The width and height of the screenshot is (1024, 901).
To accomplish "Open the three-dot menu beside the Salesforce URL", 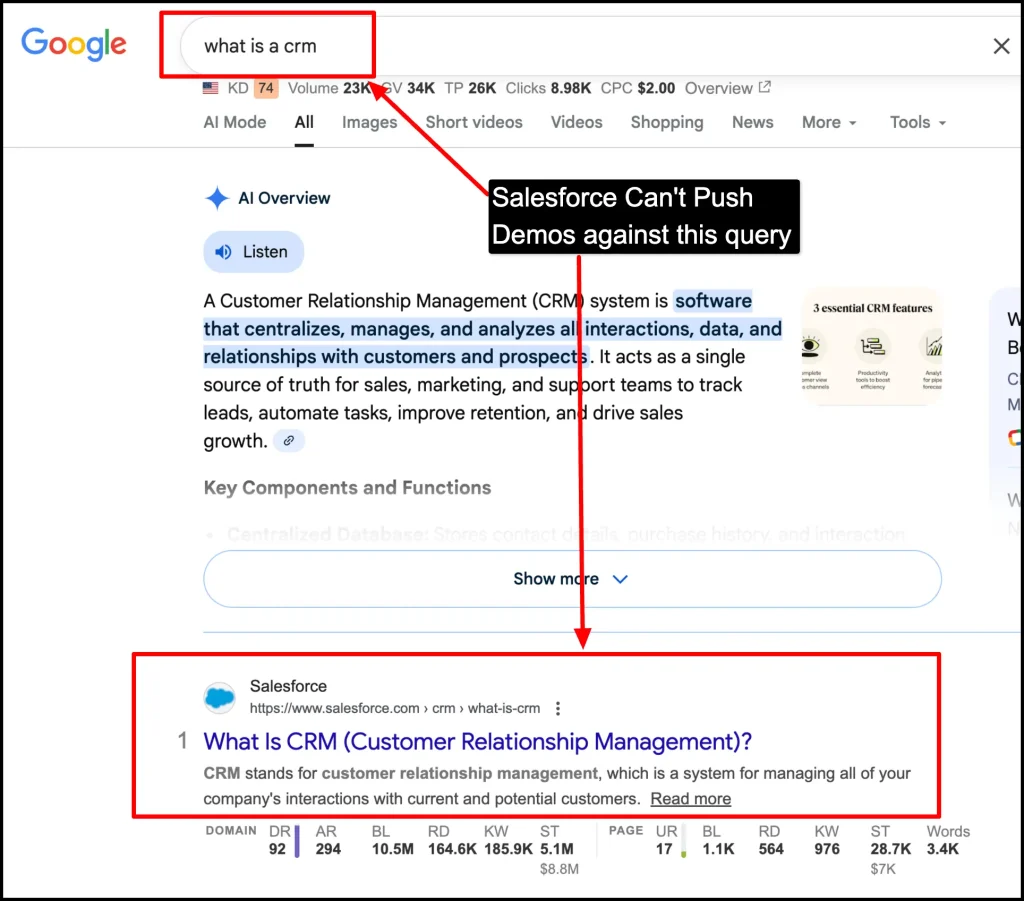I will tap(557, 707).
